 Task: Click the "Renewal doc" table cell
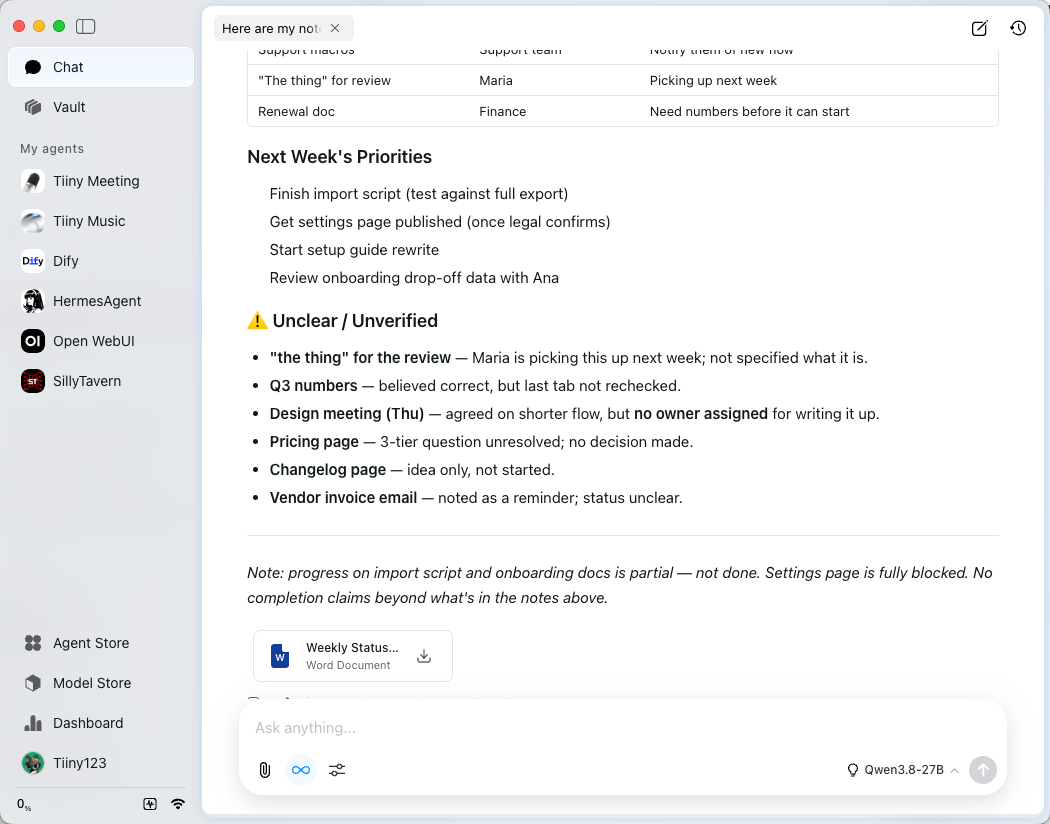pyautogui.click(x=297, y=111)
